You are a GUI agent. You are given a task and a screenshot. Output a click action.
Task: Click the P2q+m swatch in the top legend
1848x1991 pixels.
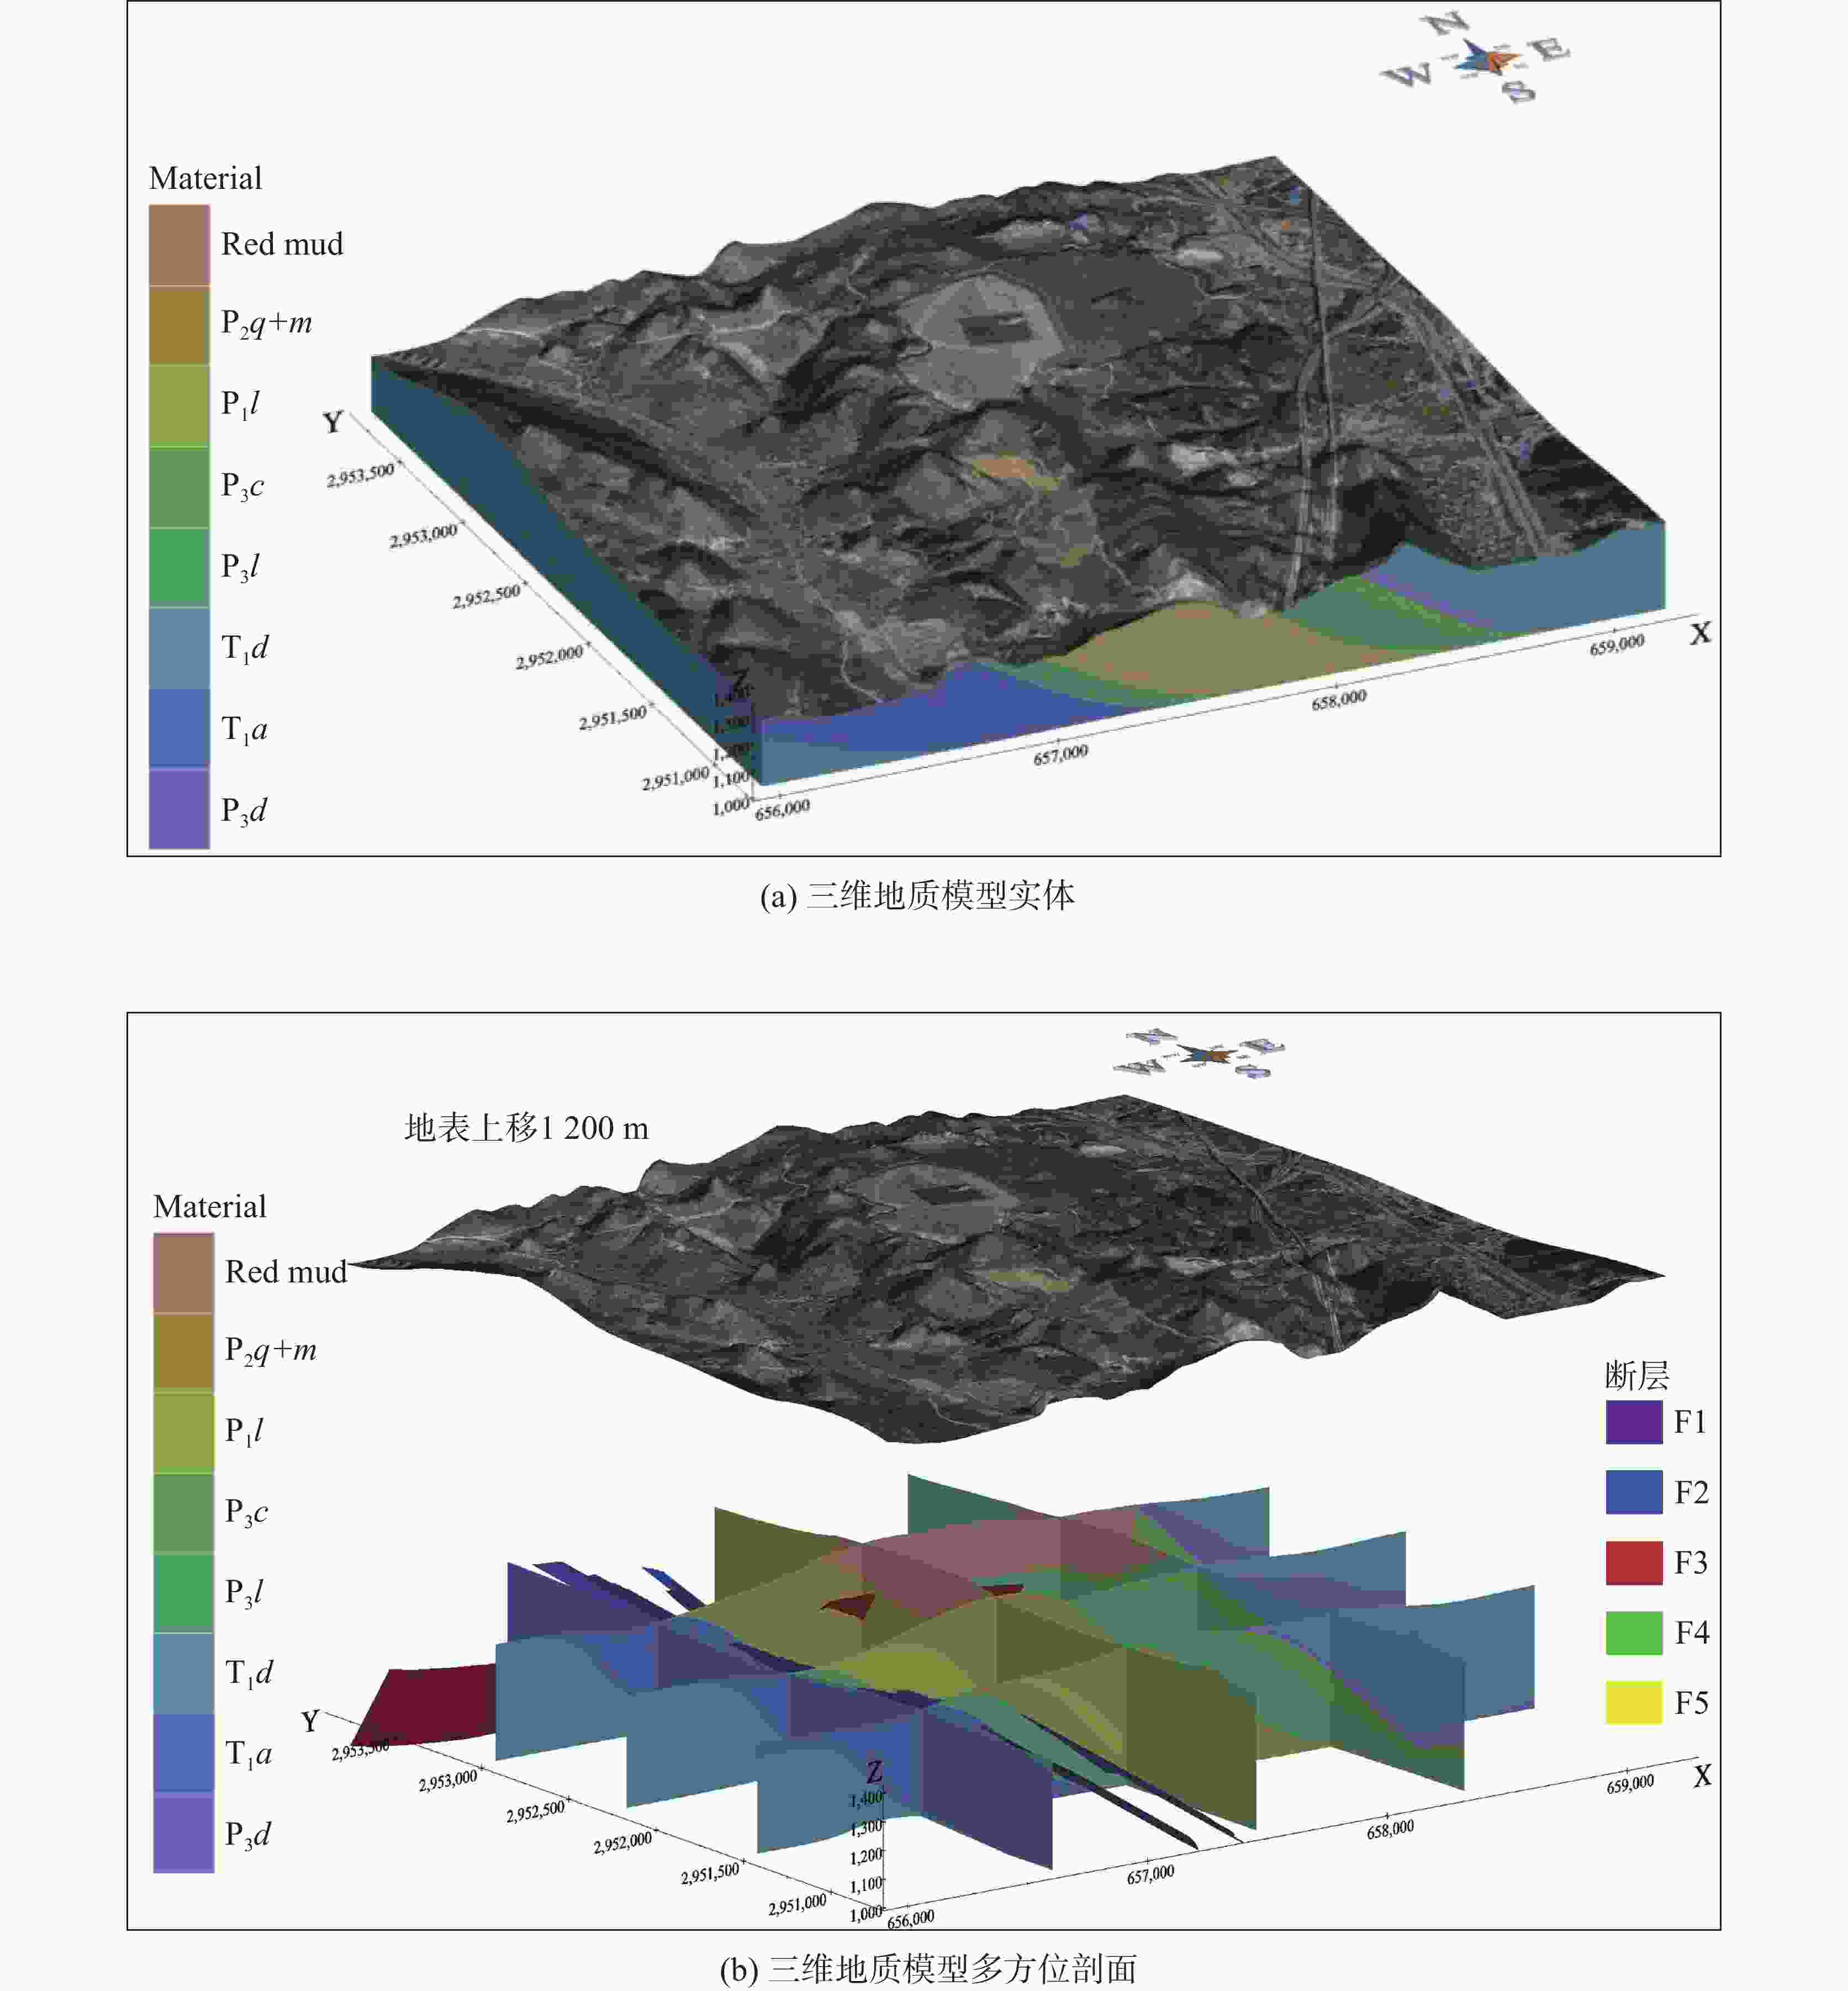pos(179,325)
